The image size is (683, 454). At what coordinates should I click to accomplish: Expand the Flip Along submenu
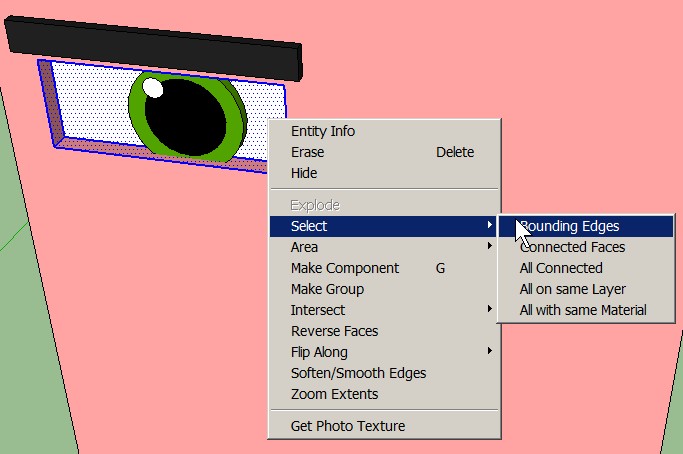coord(319,352)
